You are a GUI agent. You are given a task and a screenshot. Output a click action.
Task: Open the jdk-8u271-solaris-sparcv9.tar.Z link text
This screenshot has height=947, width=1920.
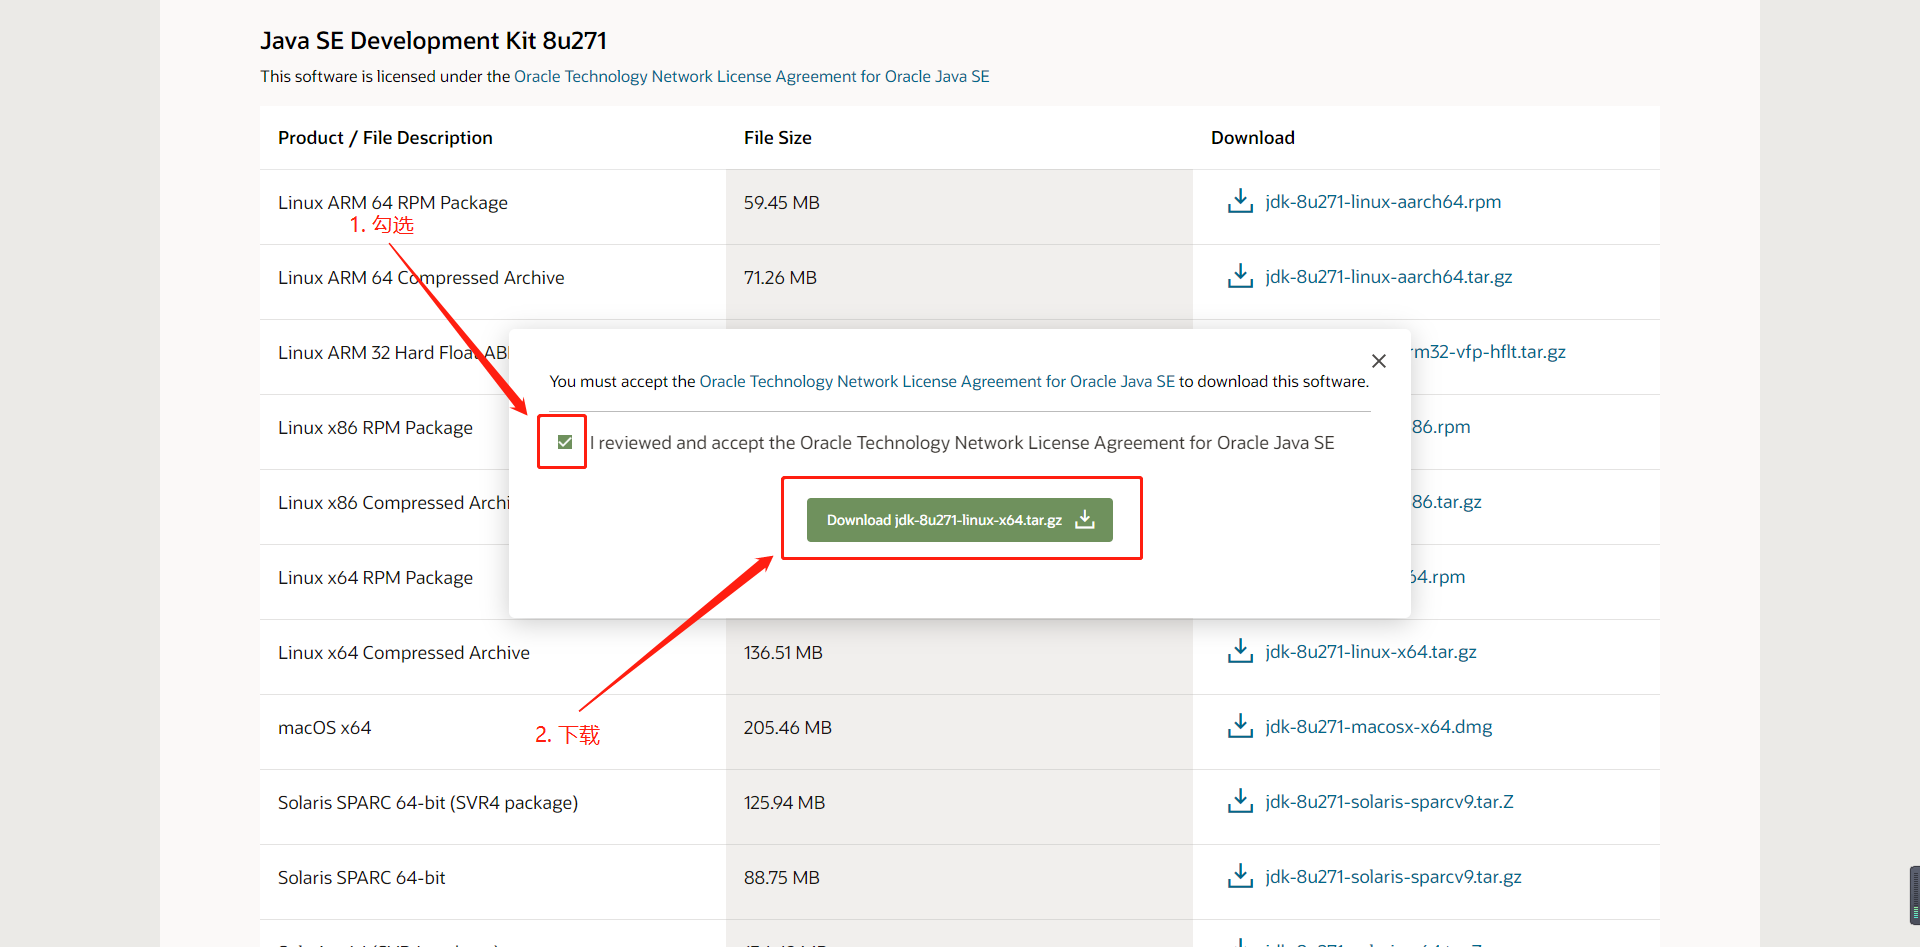click(x=1390, y=802)
